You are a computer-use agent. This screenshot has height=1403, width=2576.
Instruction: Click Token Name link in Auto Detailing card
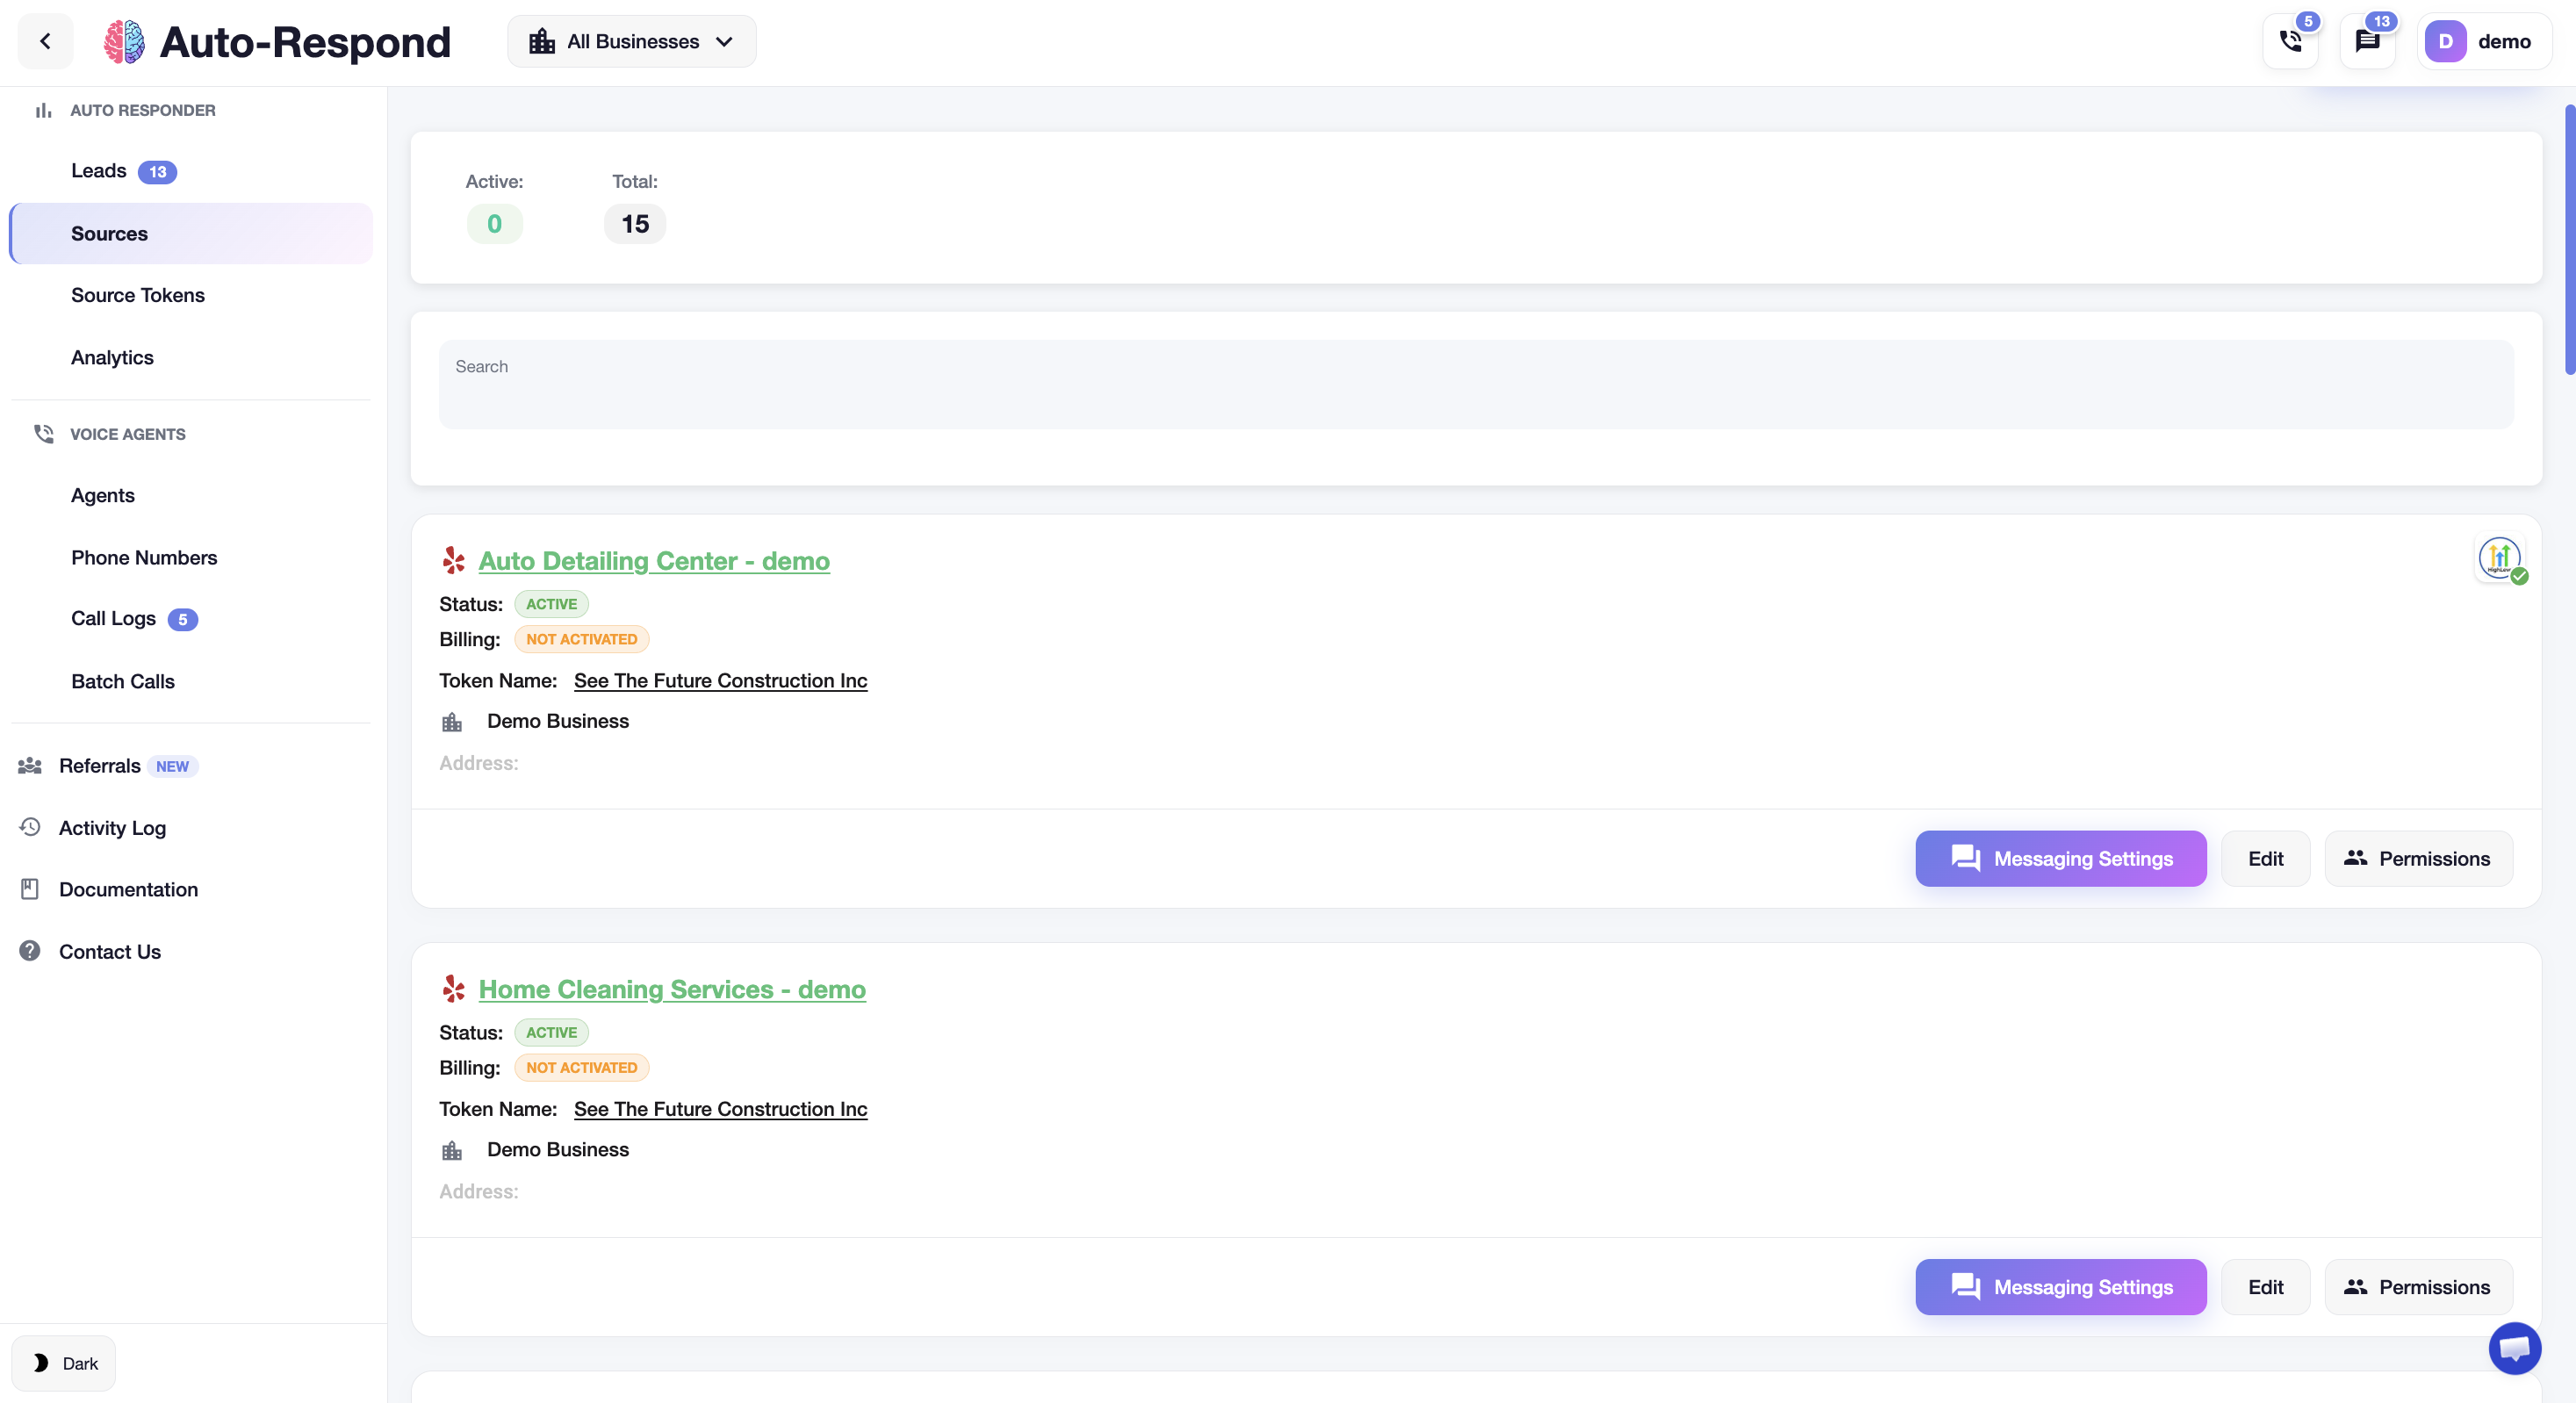click(720, 680)
